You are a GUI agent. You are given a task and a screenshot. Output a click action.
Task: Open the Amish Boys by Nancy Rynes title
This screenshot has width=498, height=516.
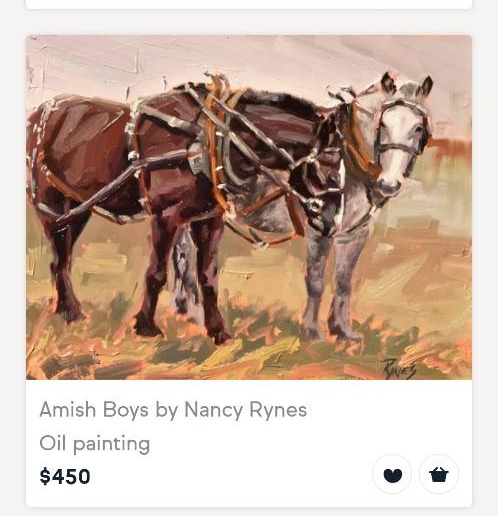click(173, 410)
